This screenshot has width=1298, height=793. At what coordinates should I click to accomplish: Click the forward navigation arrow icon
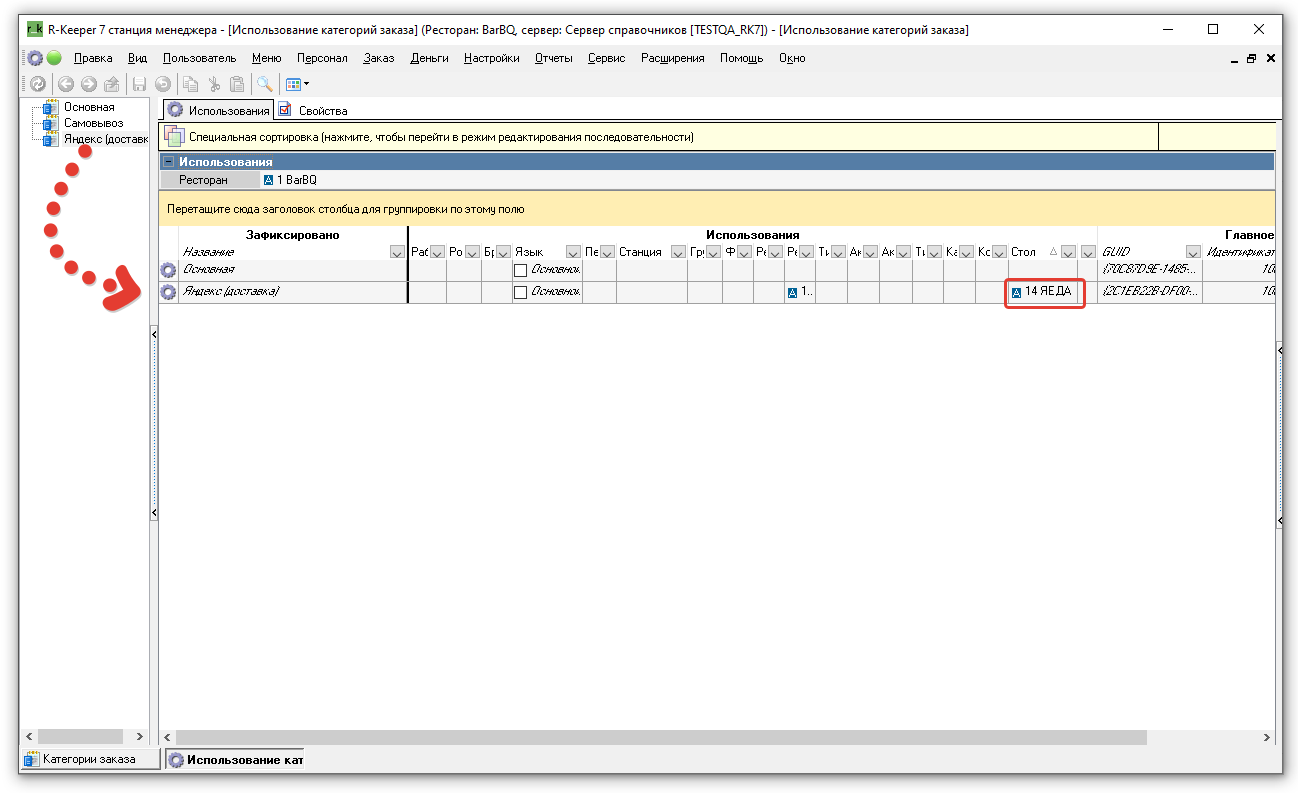88,85
